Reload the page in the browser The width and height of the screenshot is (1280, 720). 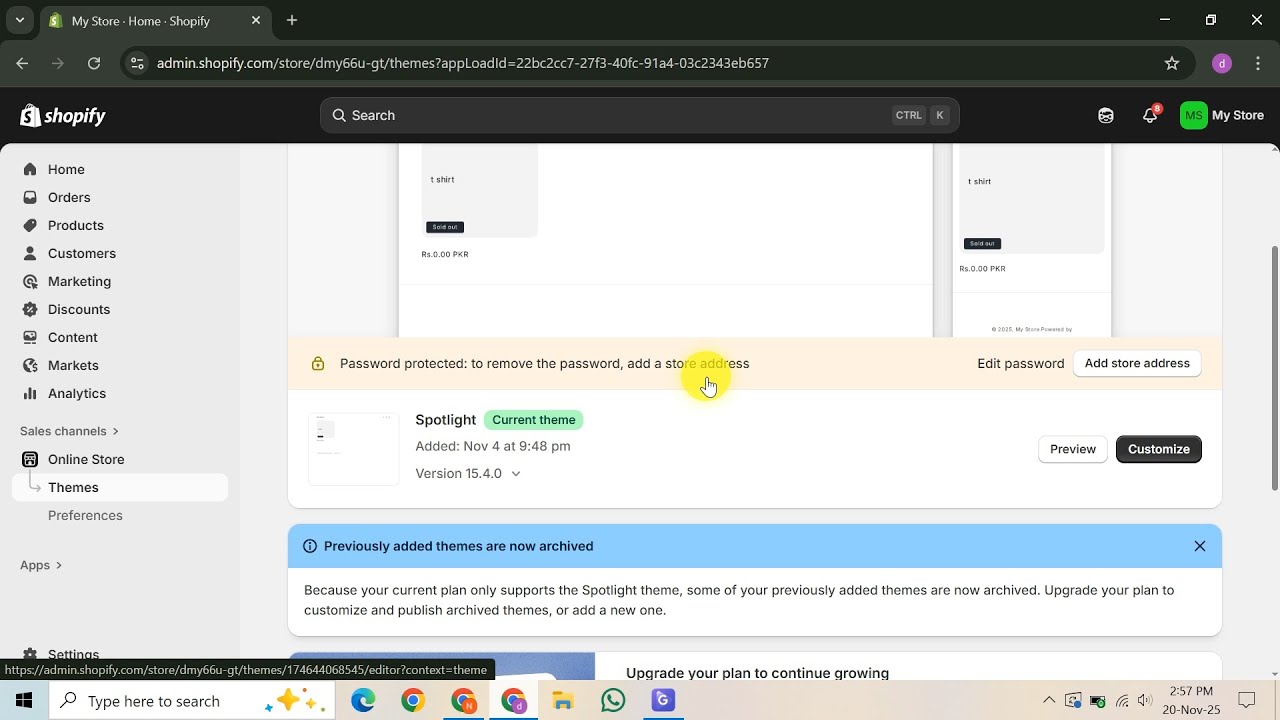[x=94, y=63]
